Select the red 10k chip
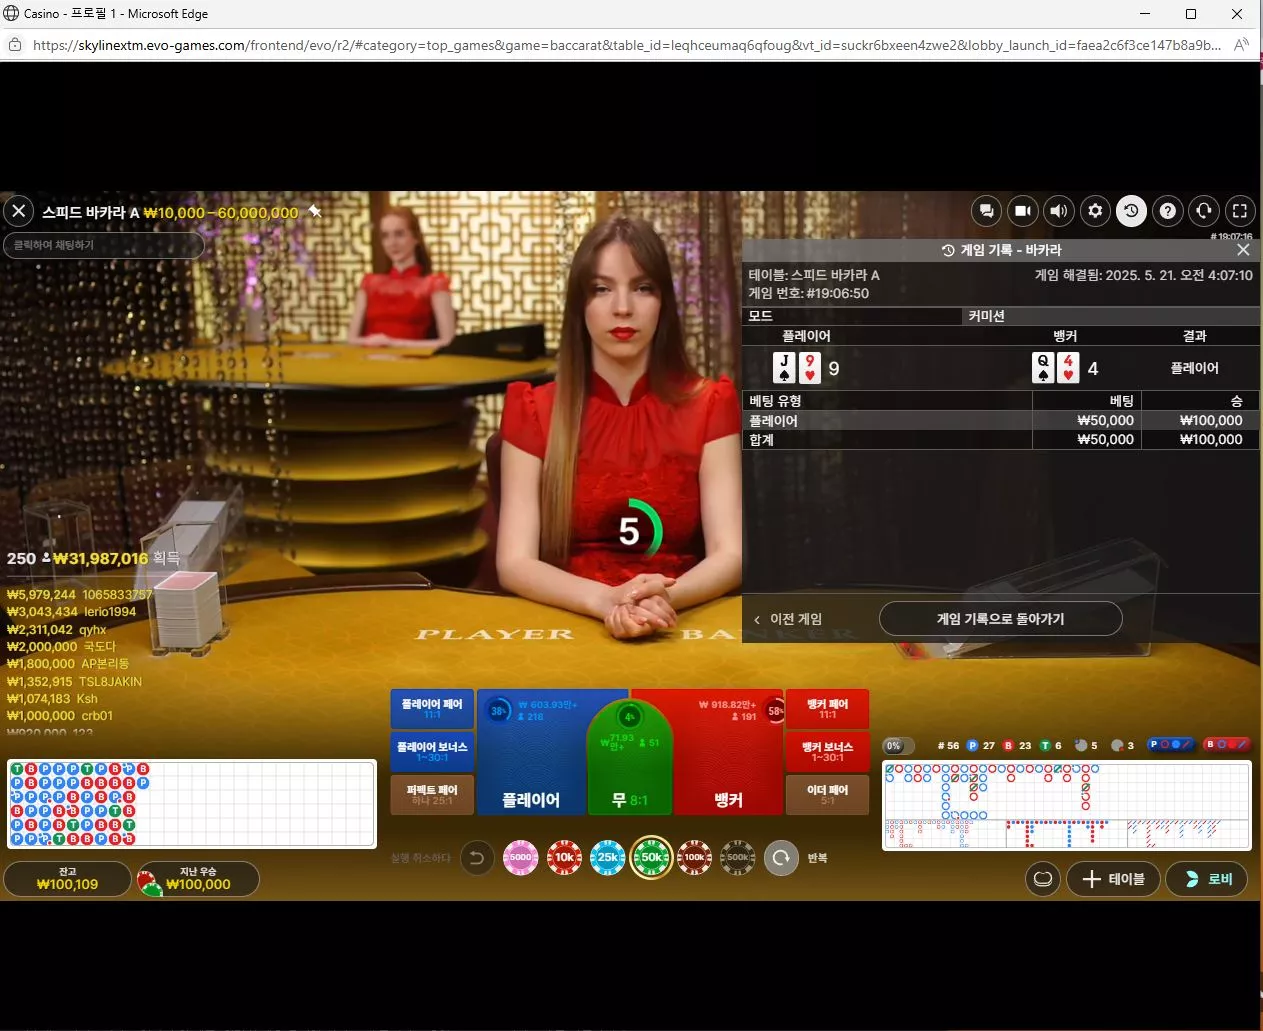This screenshot has height=1031, width=1263. [x=564, y=858]
